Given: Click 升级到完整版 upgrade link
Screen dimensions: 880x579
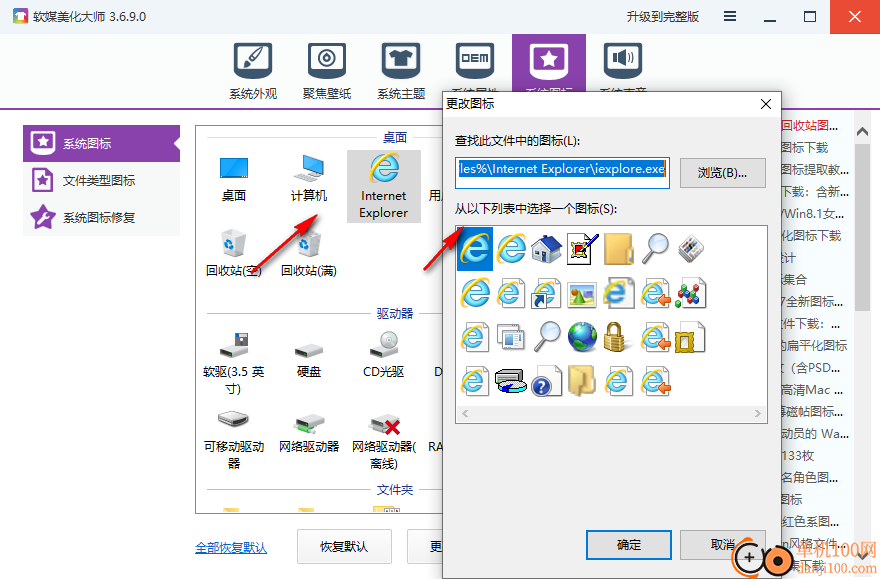Looking at the screenshot, I should [662, 17].
